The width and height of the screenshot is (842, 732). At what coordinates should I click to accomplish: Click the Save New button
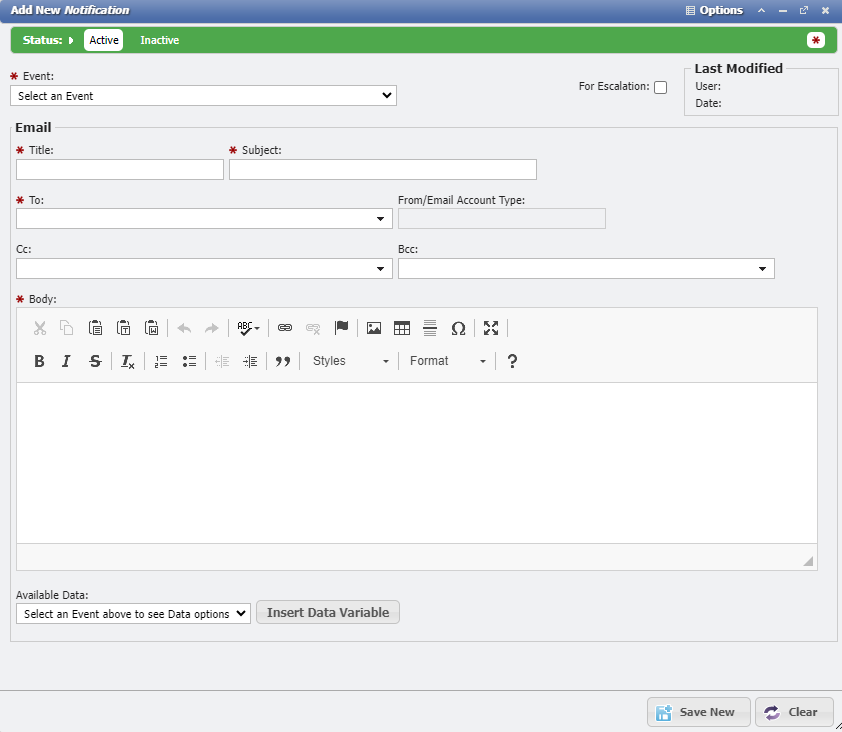click(x=697, y=712)
